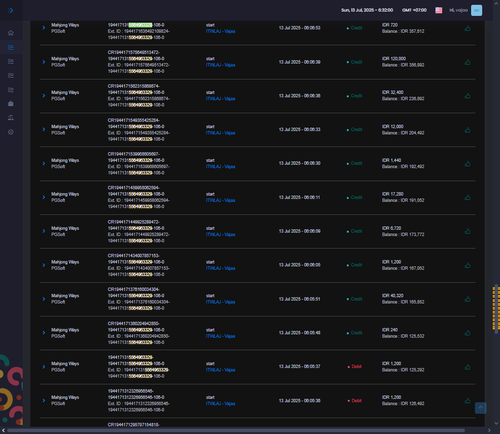Click the US flag language icon
500x434 pixels.
click(x=439, y=10)
